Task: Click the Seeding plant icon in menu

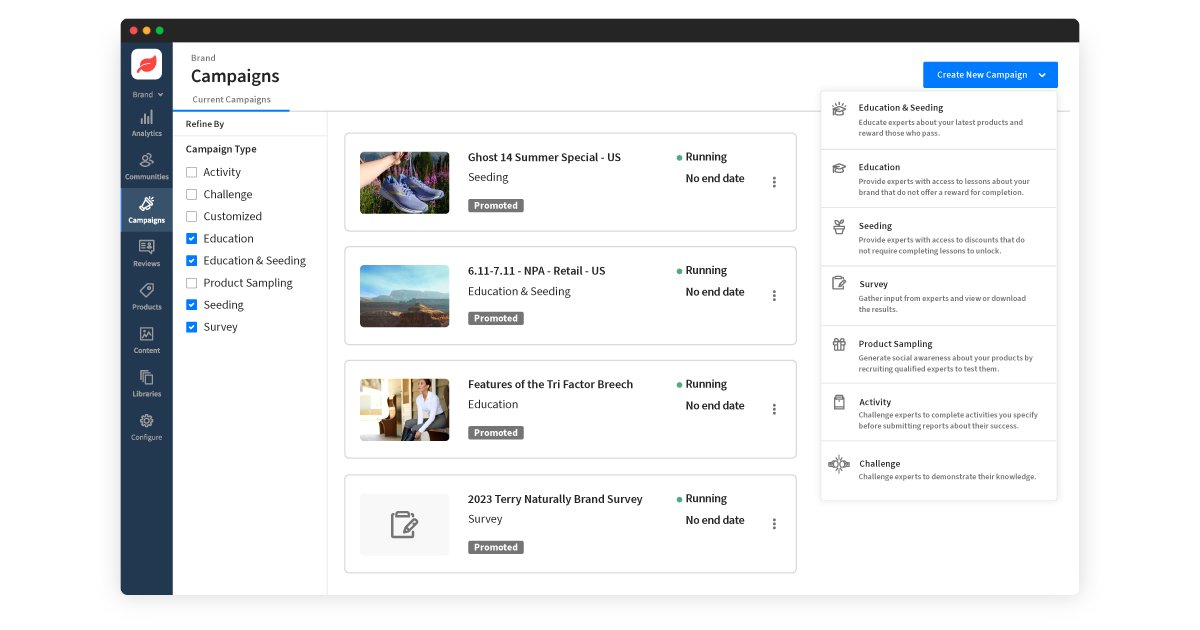Action: coord(839,227)
